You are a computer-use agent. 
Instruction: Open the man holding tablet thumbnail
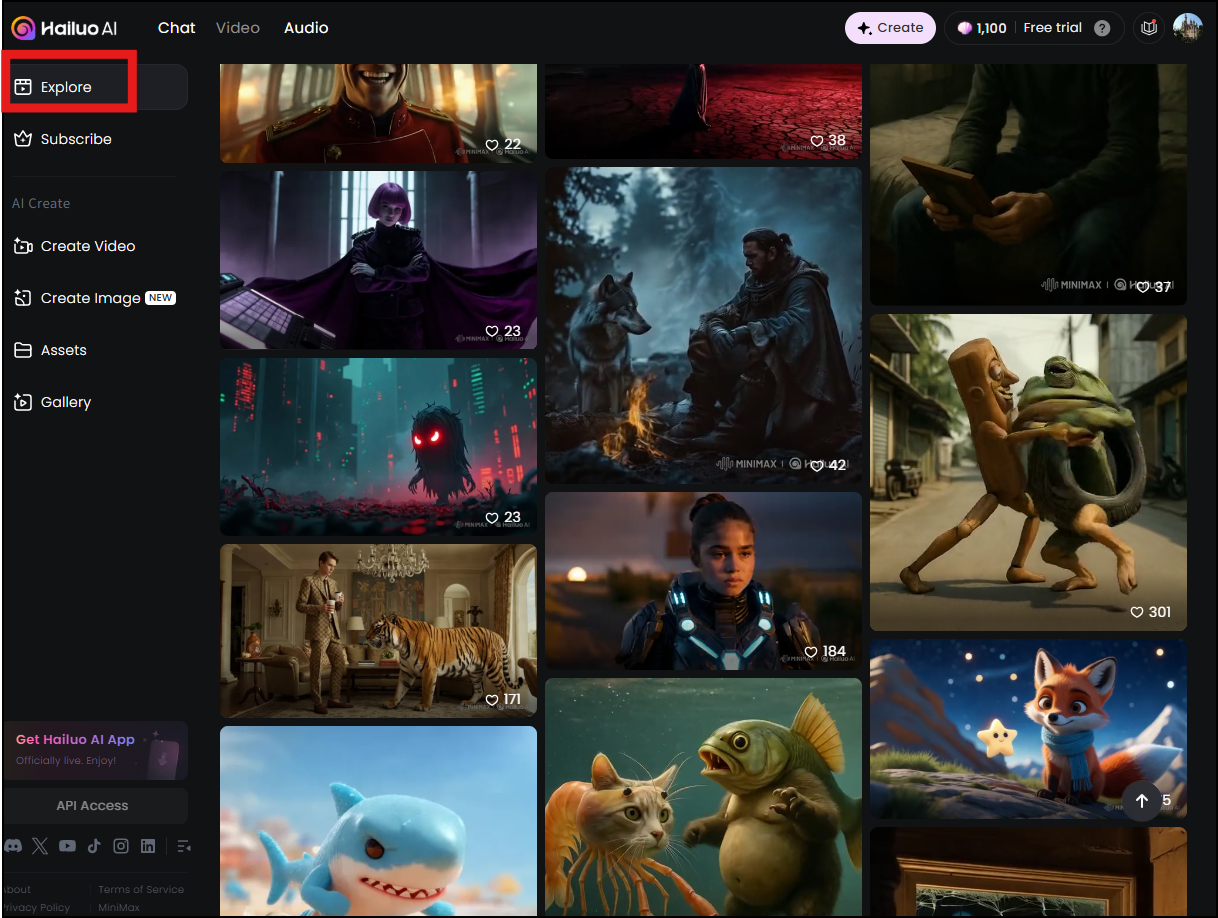(1028, 184)
